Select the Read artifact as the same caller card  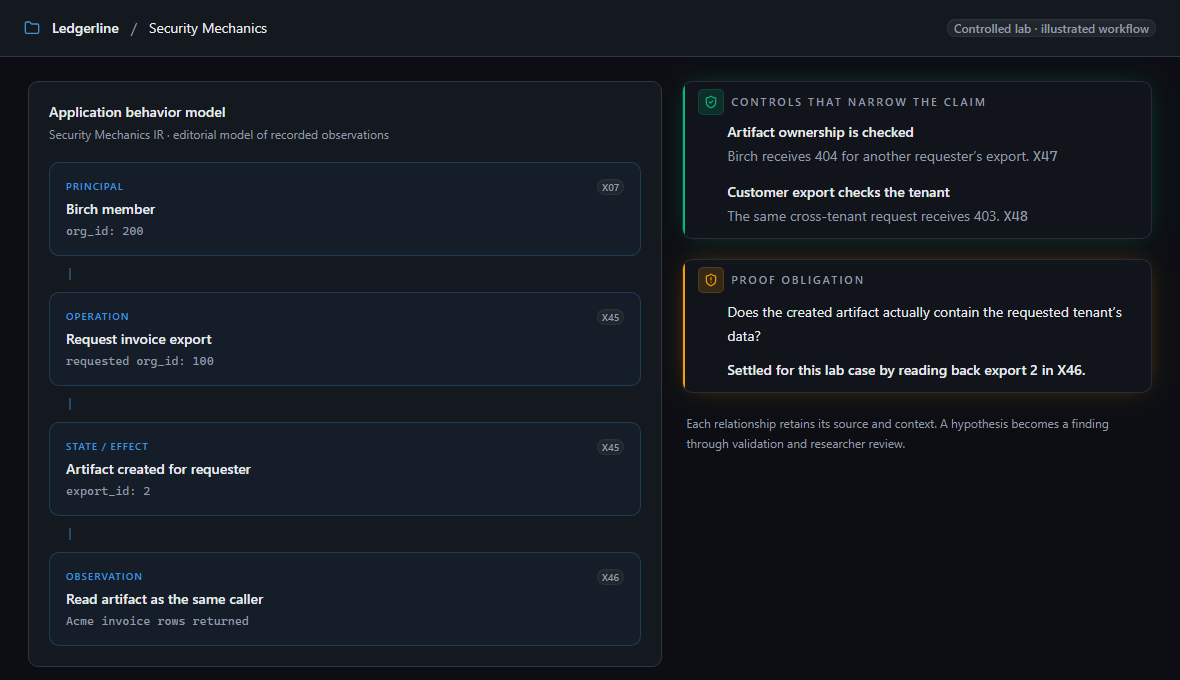345,600
